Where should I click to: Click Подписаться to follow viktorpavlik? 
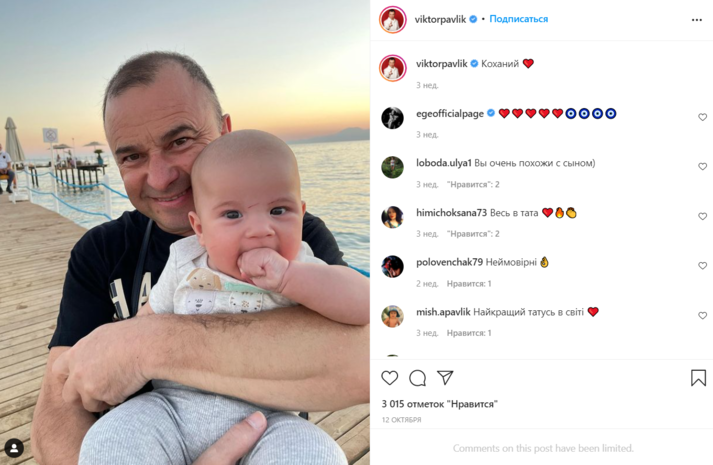[518, 19]
